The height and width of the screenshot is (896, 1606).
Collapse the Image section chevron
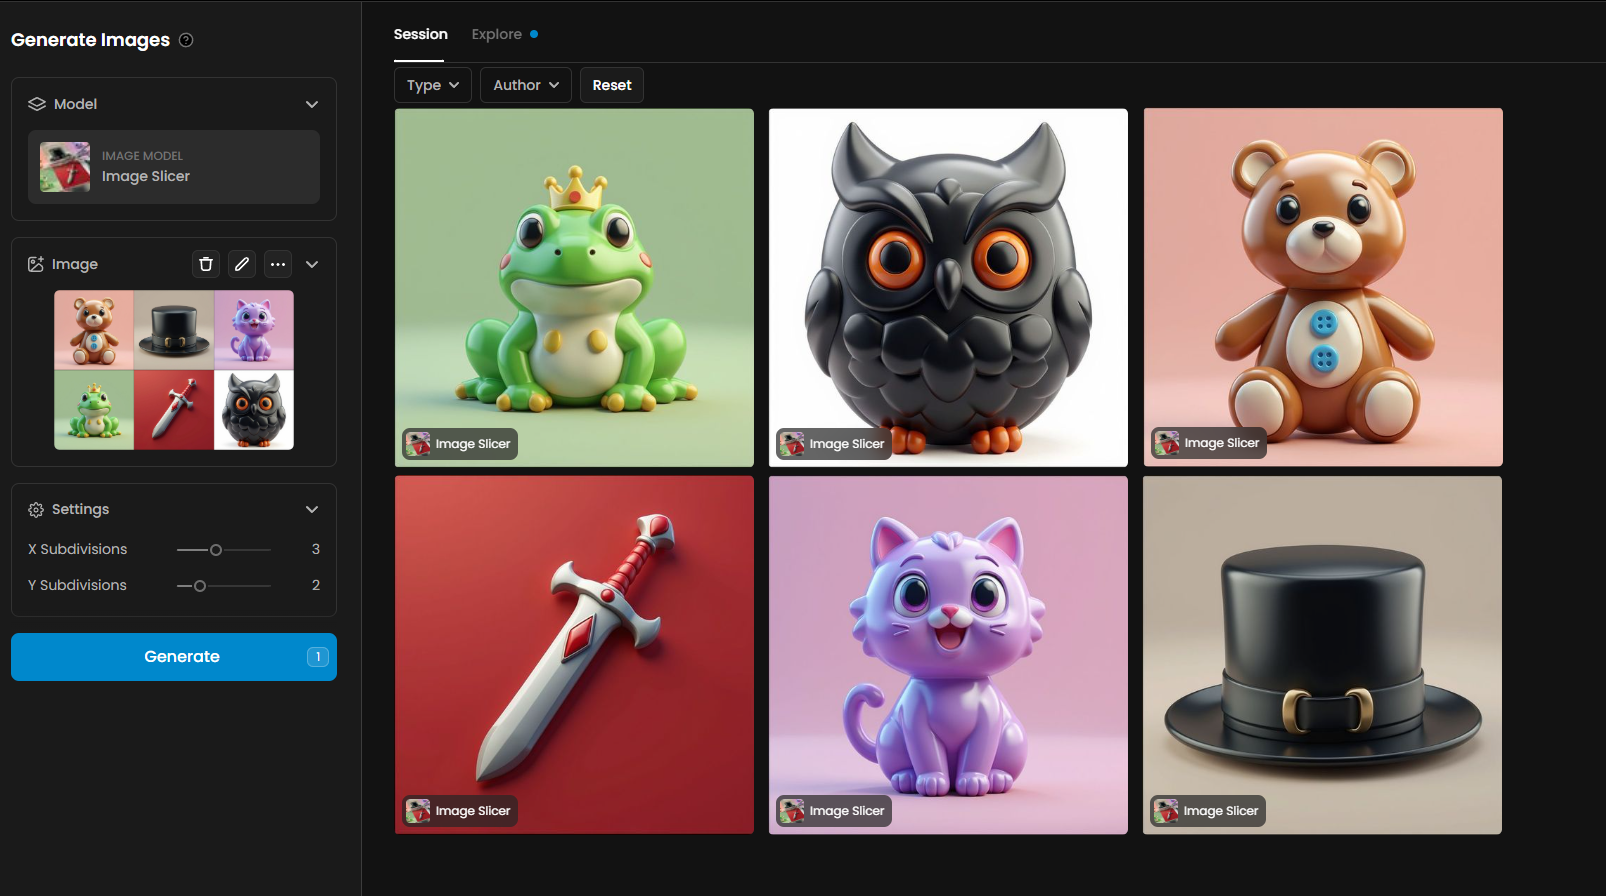(312, 264)
